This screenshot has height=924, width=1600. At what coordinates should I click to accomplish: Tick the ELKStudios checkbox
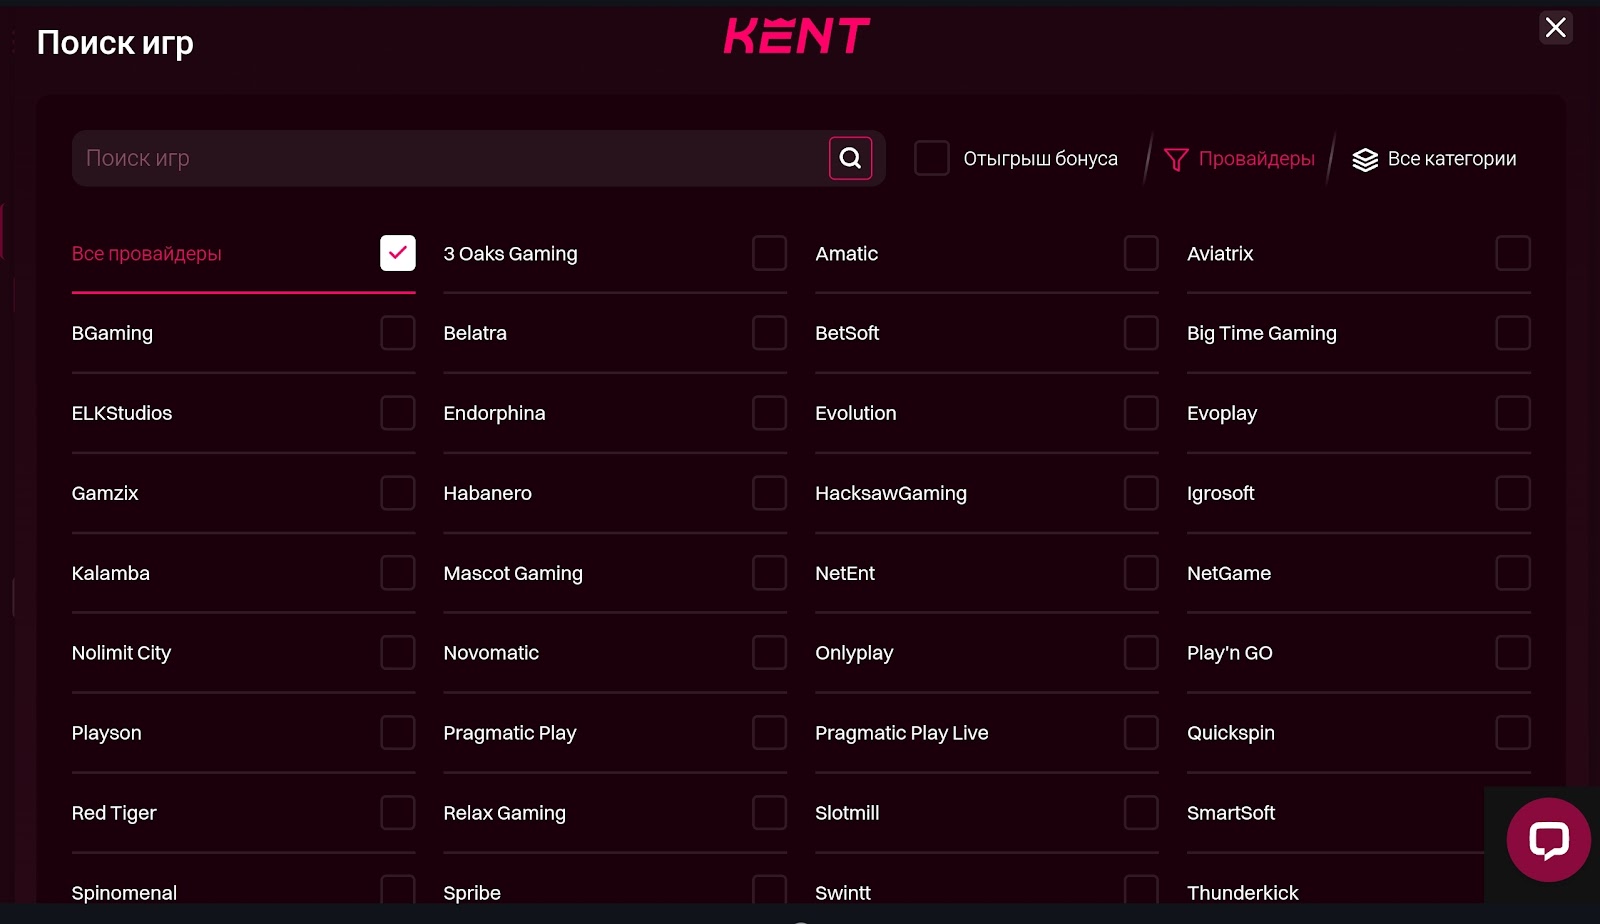click(398, 413)
